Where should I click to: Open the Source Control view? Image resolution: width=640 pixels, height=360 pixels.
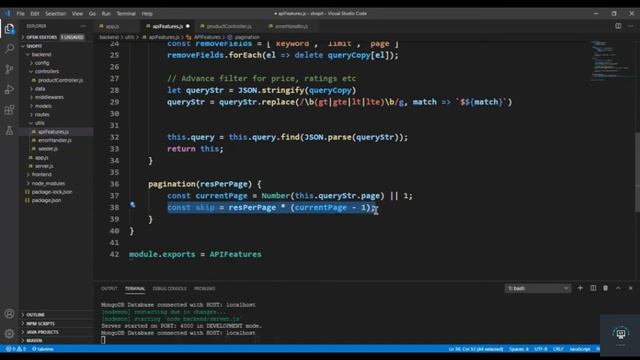click(9, 69)
